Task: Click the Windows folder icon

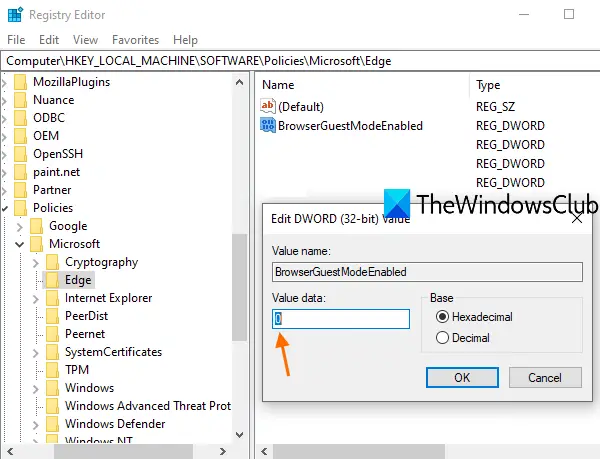Action: tap(52, 387)
